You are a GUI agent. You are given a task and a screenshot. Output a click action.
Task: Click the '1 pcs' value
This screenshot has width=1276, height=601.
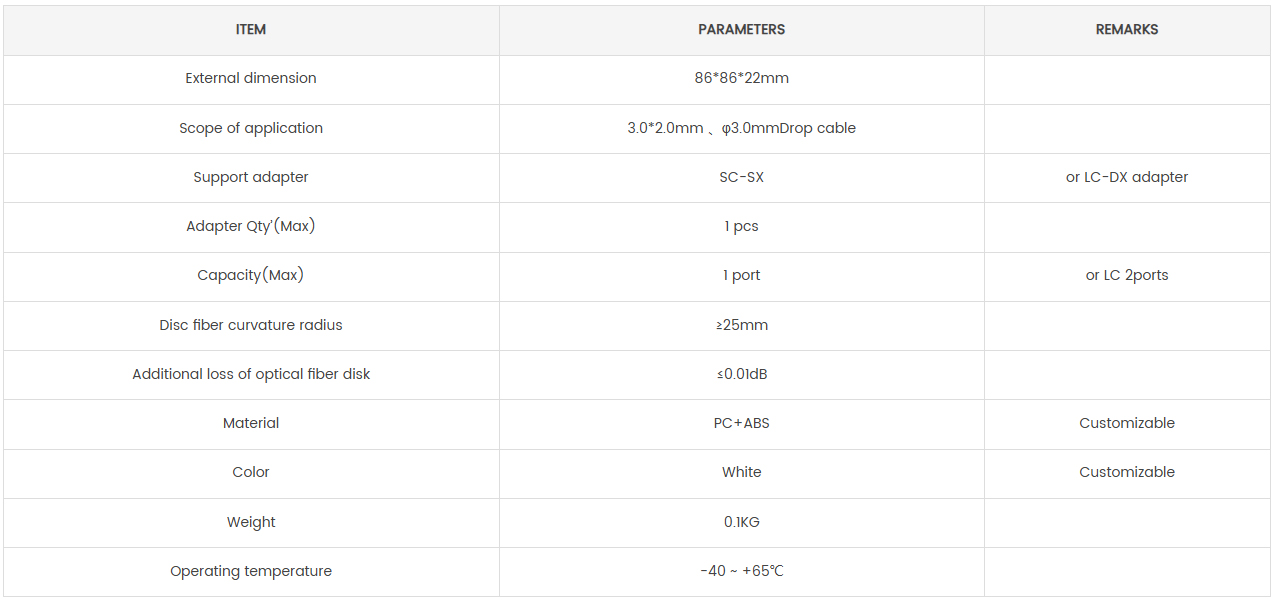(x=741, y=226)
